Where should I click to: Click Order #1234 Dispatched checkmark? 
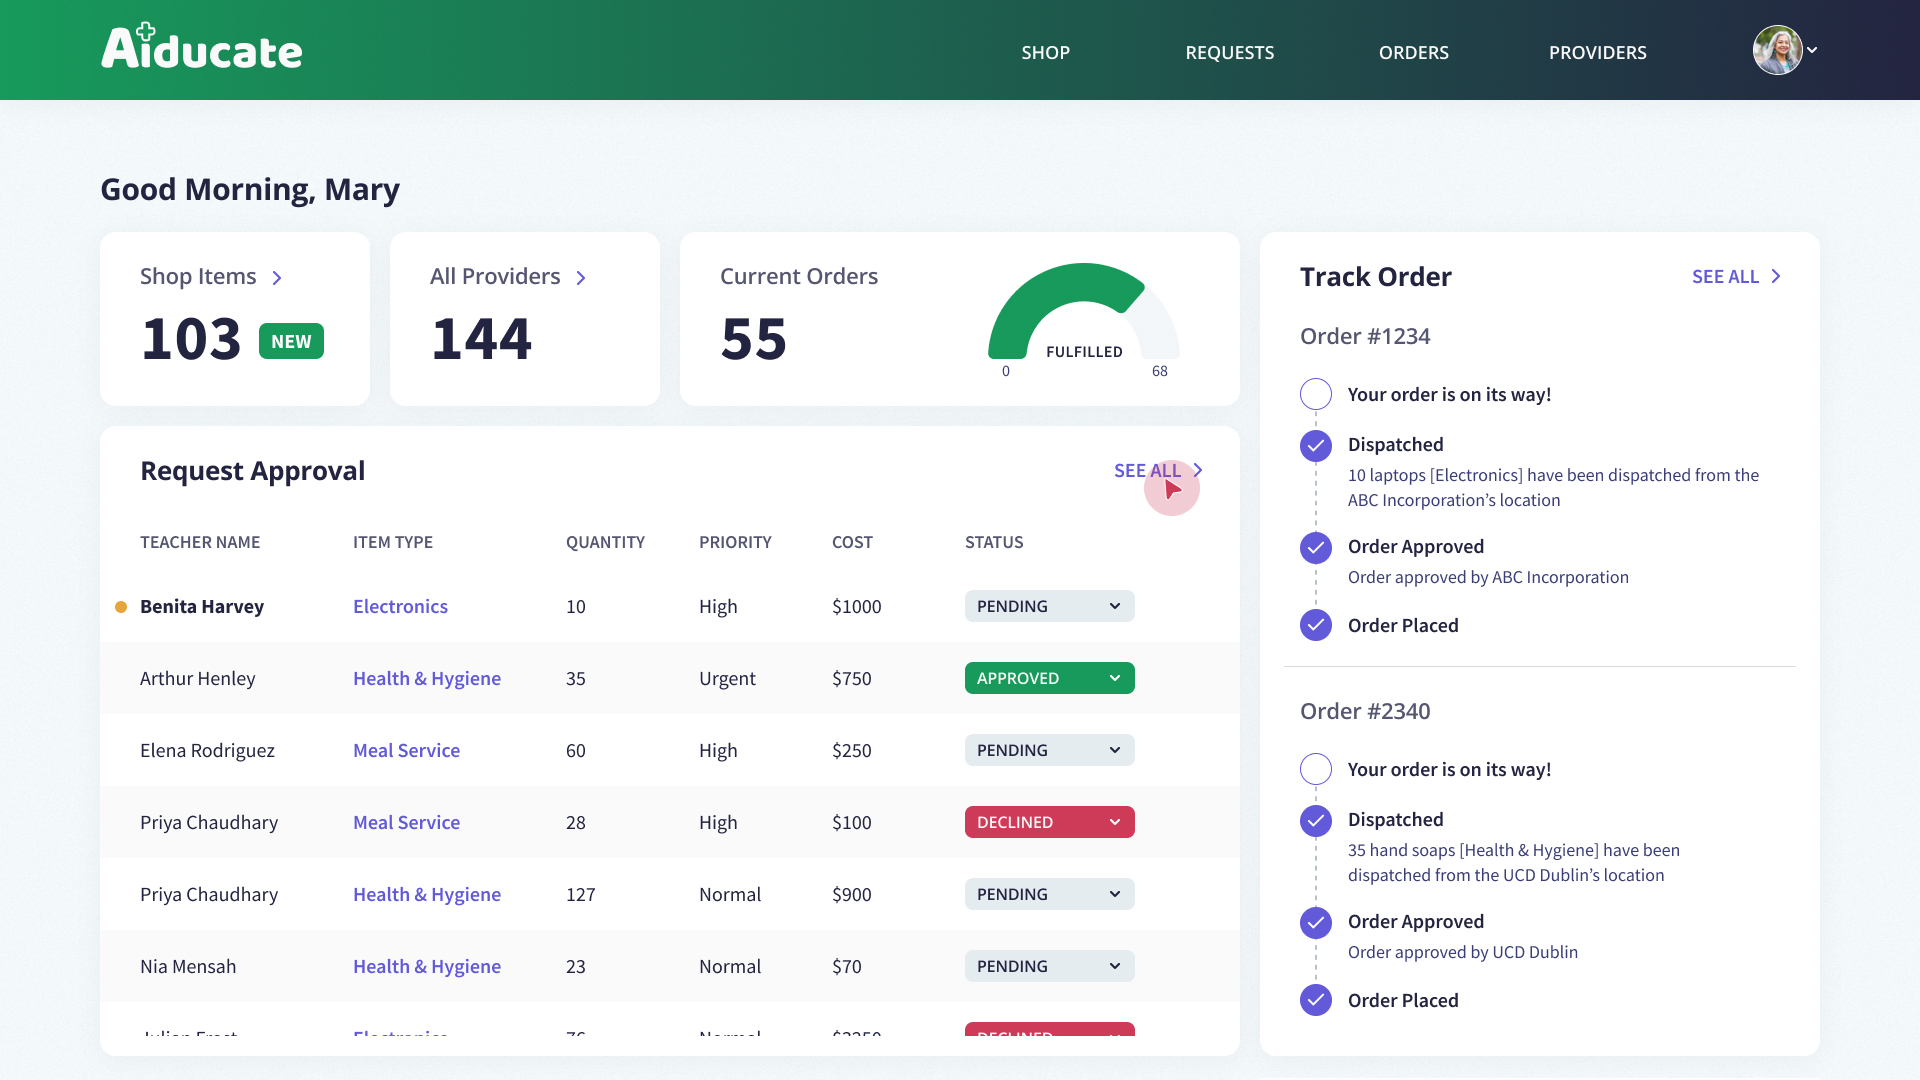tap(1316, 445)
